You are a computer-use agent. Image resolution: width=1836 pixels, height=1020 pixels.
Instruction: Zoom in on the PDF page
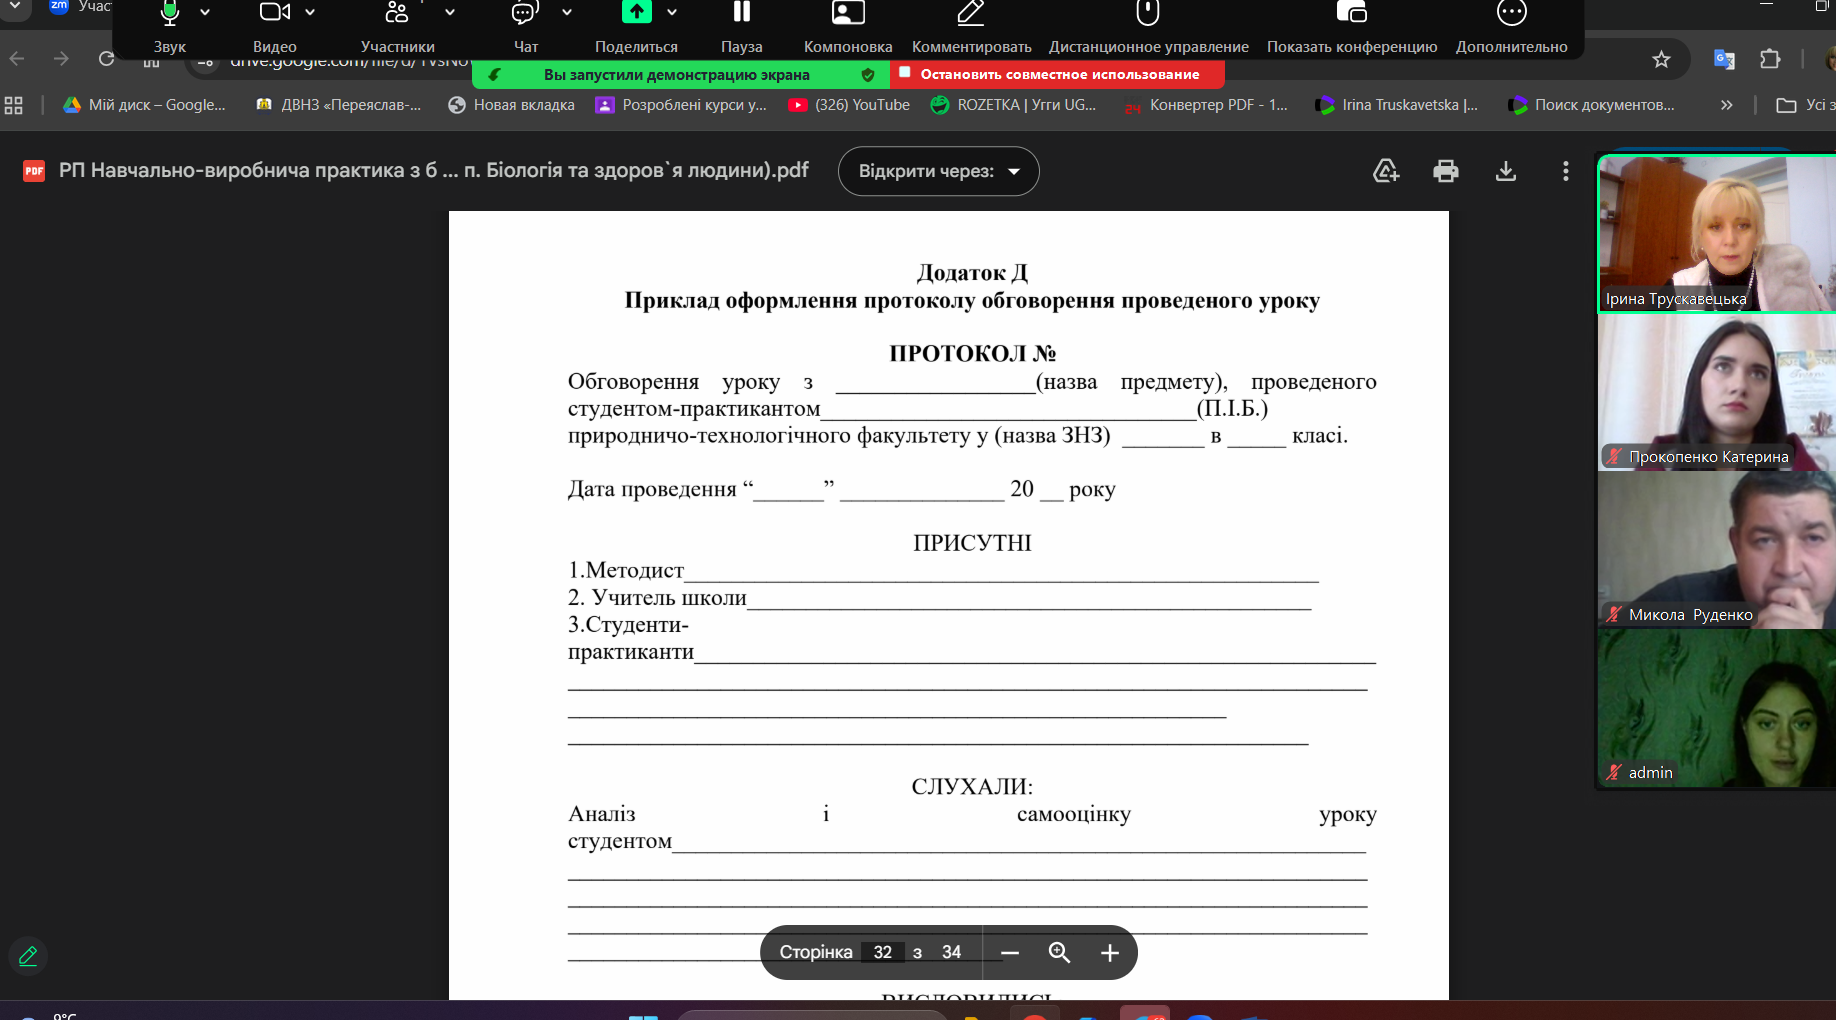pos(1109,953)
